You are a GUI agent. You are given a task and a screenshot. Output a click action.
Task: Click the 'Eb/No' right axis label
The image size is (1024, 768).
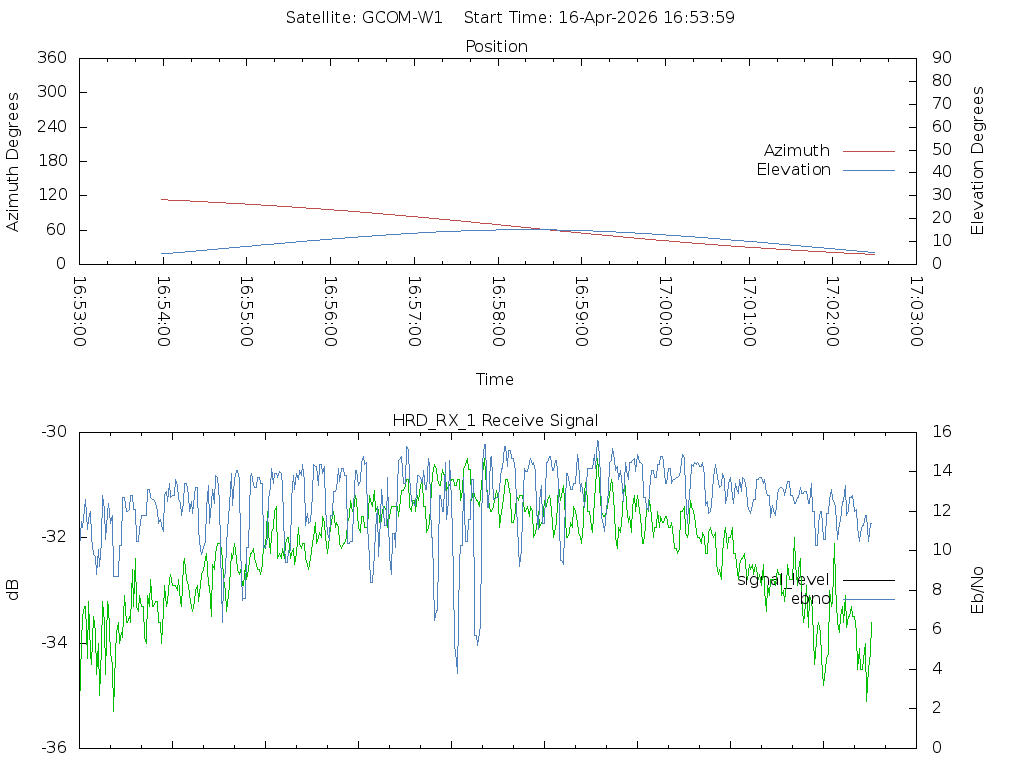pos(978,589)
